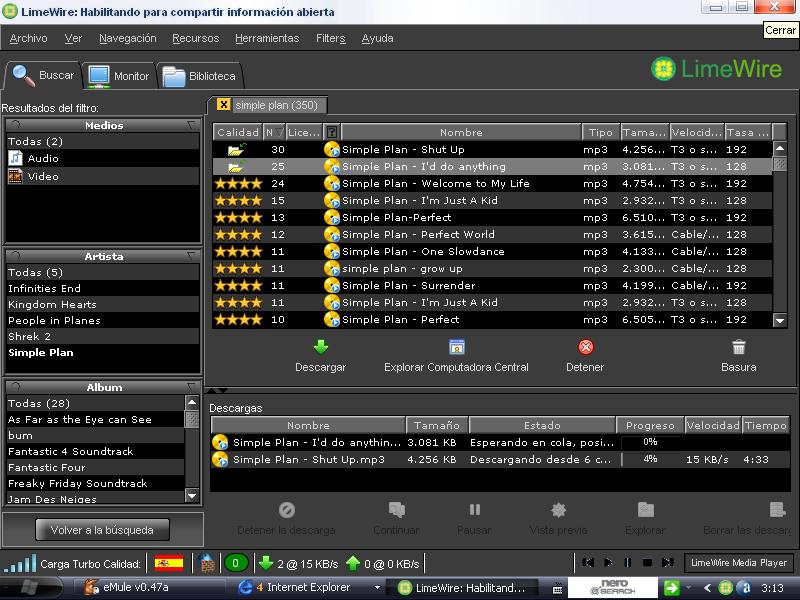800x600 pixels.
Task: Sort results by the N count column
Action: [274, 132]
